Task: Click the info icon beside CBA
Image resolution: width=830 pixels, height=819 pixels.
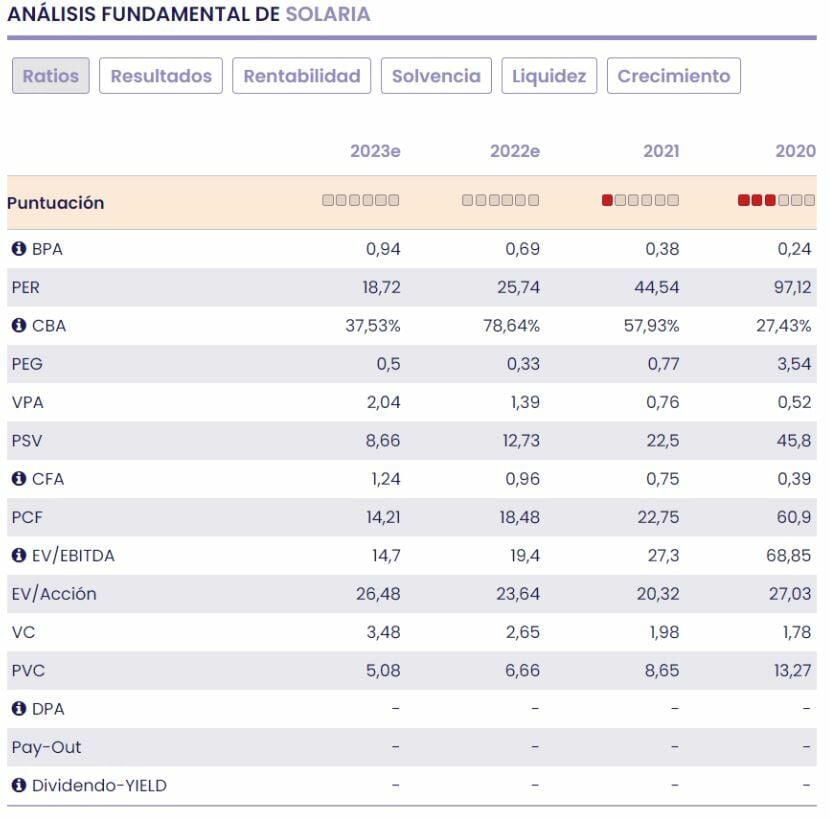Action: [x=19, y=326]
